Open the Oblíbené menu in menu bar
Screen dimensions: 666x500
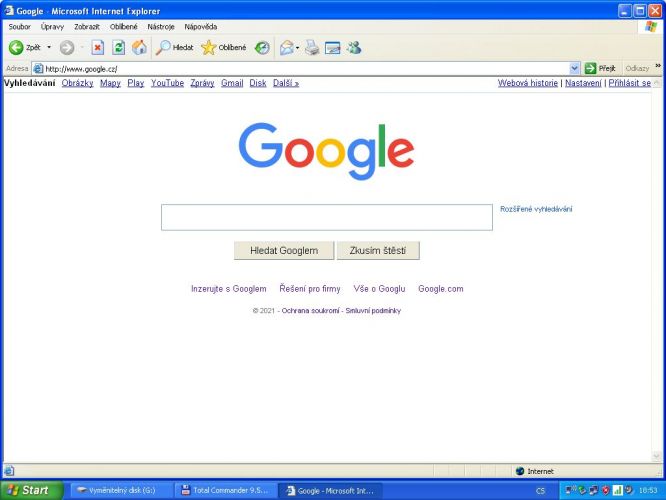click(124, 27)
